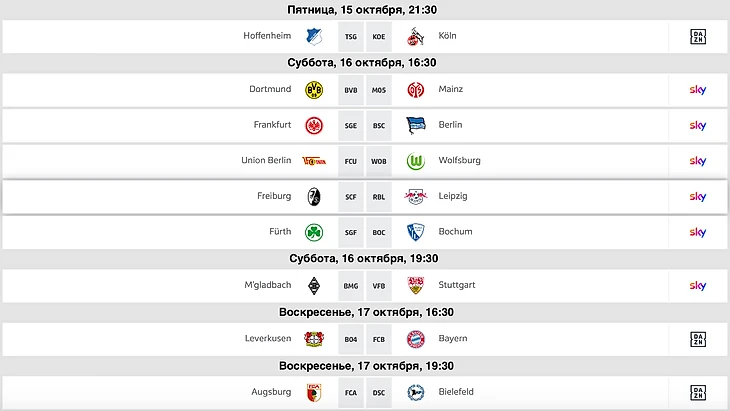Click the Bayern Munich crest

tap(416, 339)
